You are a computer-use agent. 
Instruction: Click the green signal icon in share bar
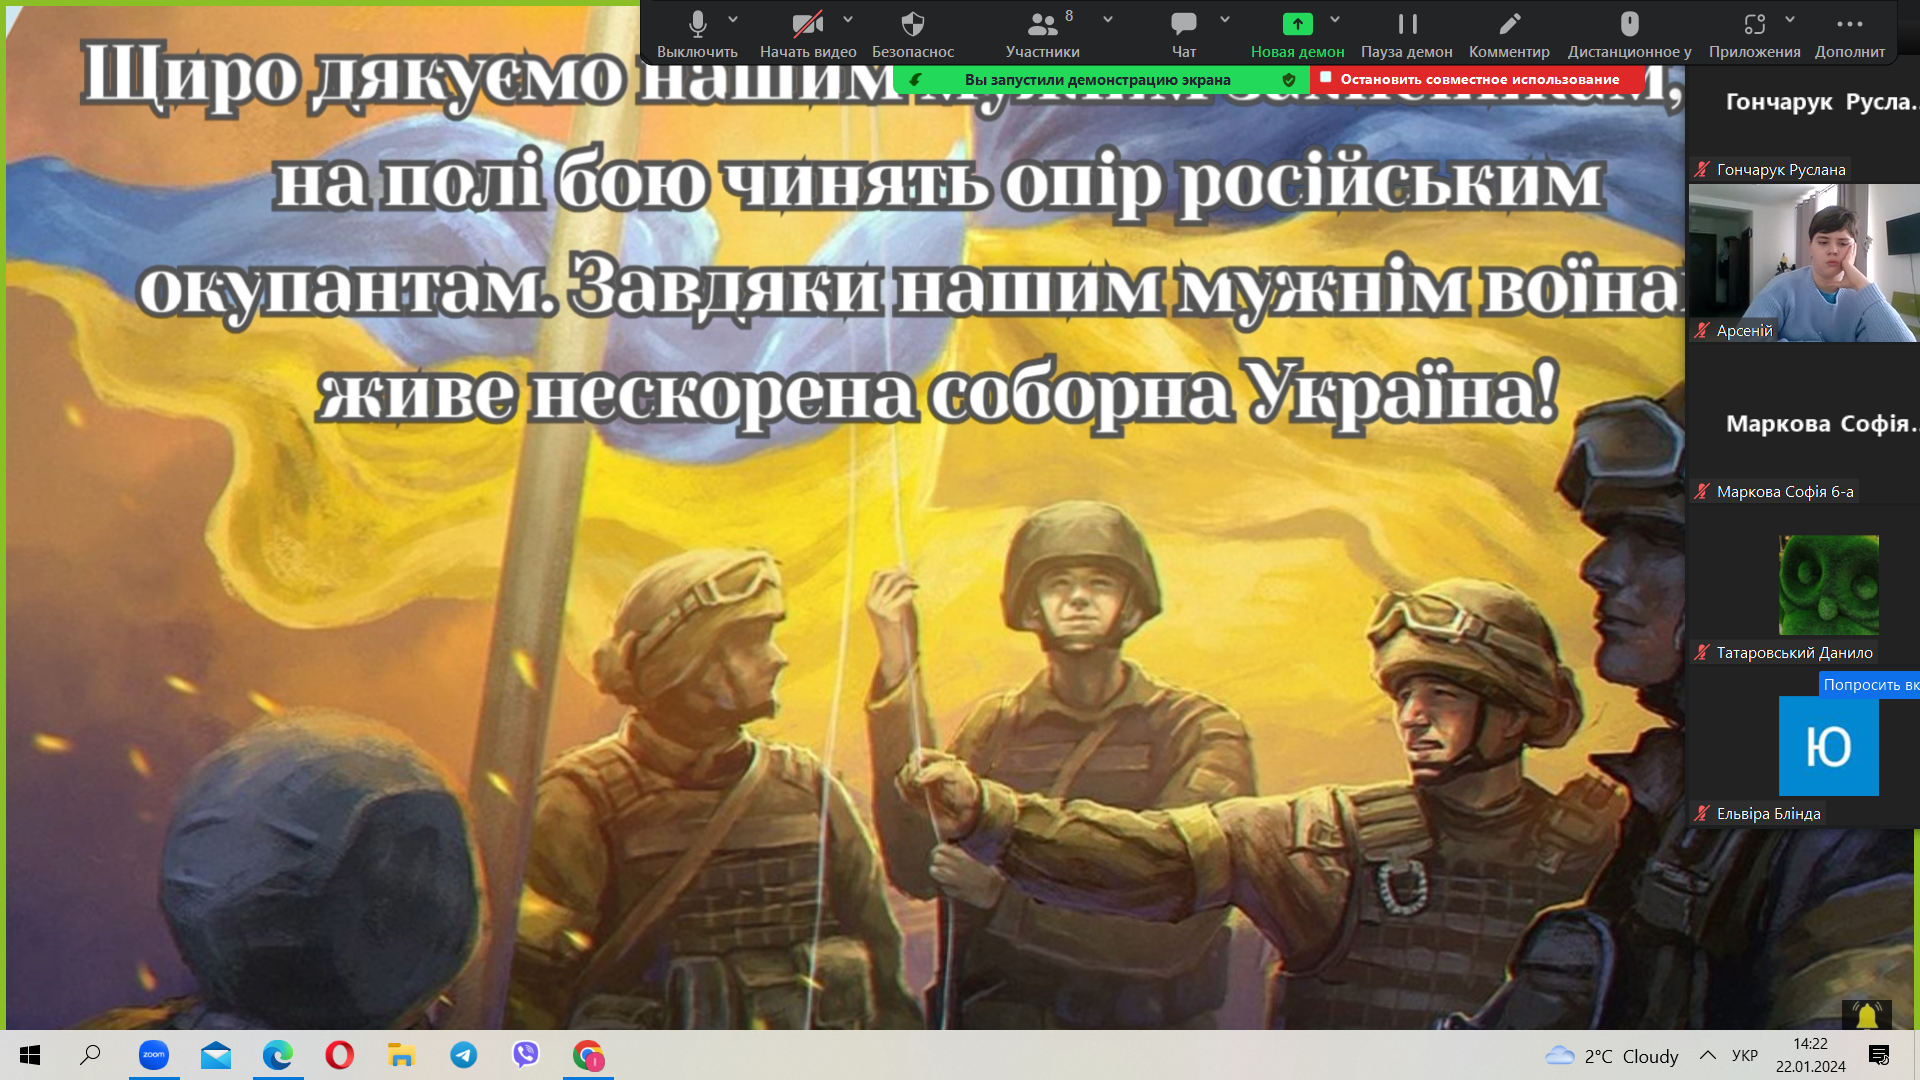click(915, 80)
